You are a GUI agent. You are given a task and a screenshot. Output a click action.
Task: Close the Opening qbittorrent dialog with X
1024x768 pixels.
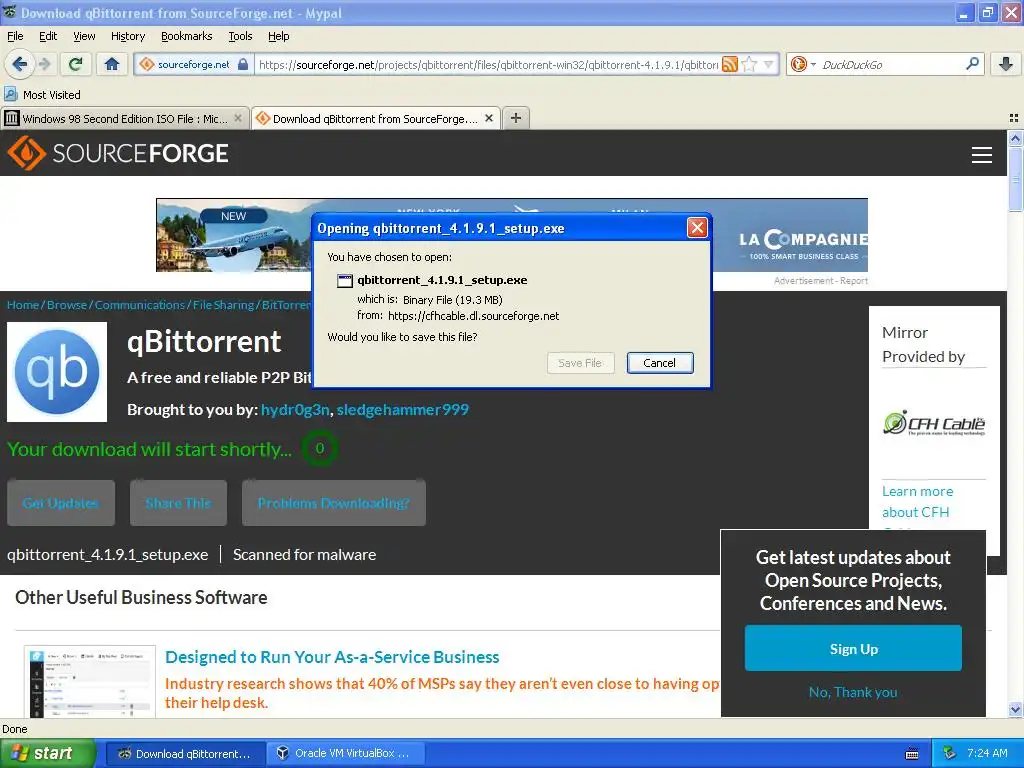pyautogui.click(x=697, y=228)
